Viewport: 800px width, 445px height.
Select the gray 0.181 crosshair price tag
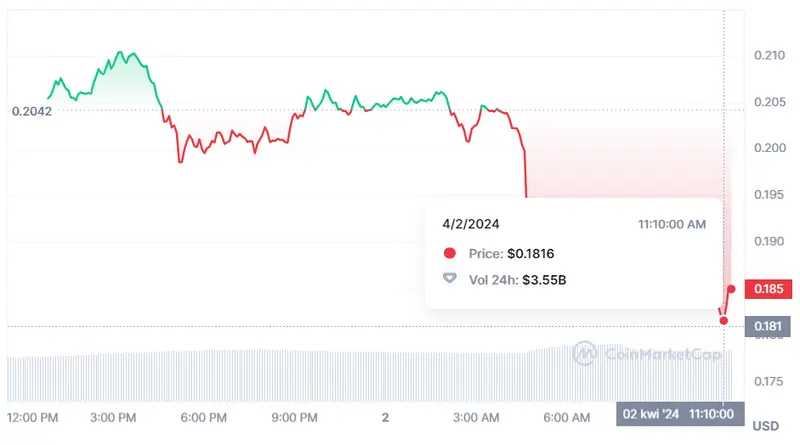click(767, 326)
